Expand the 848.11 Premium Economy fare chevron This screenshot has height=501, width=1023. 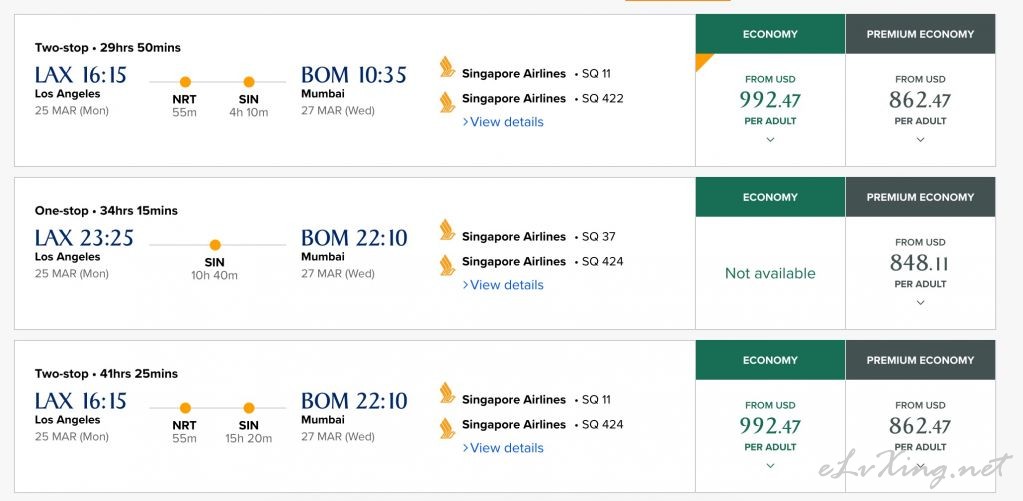point(921,303)
